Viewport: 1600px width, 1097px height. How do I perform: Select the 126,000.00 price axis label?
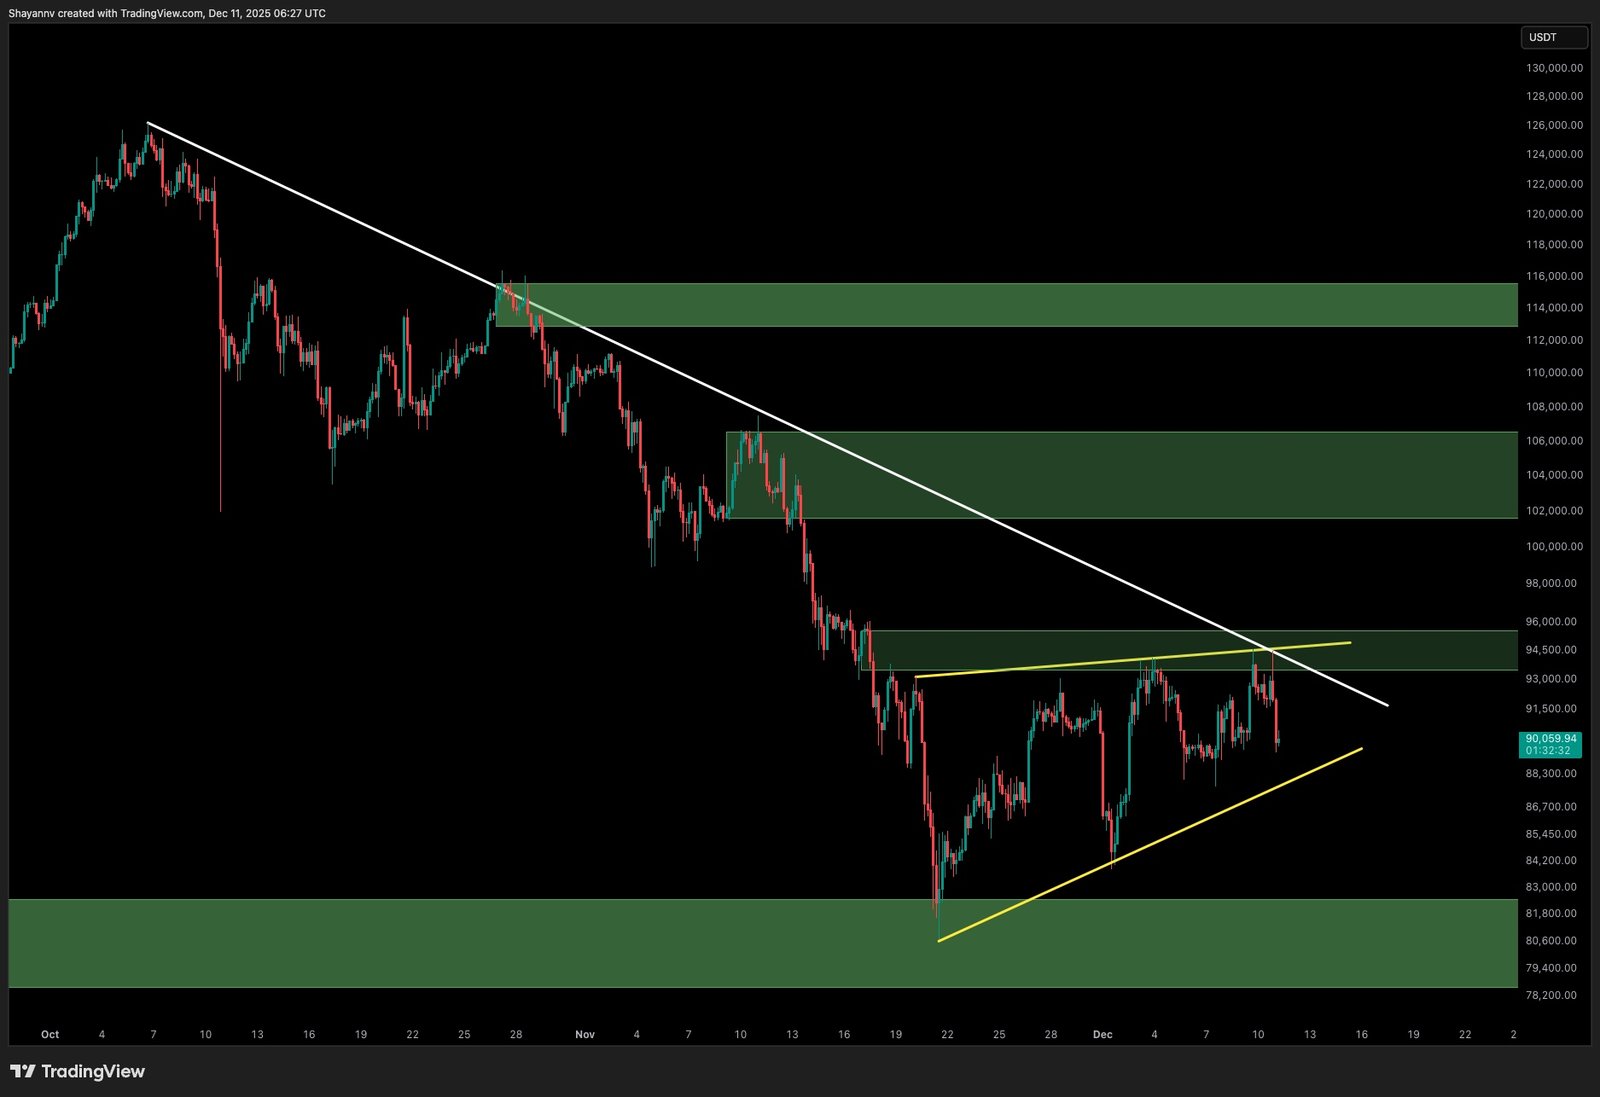pos(1554,125)
